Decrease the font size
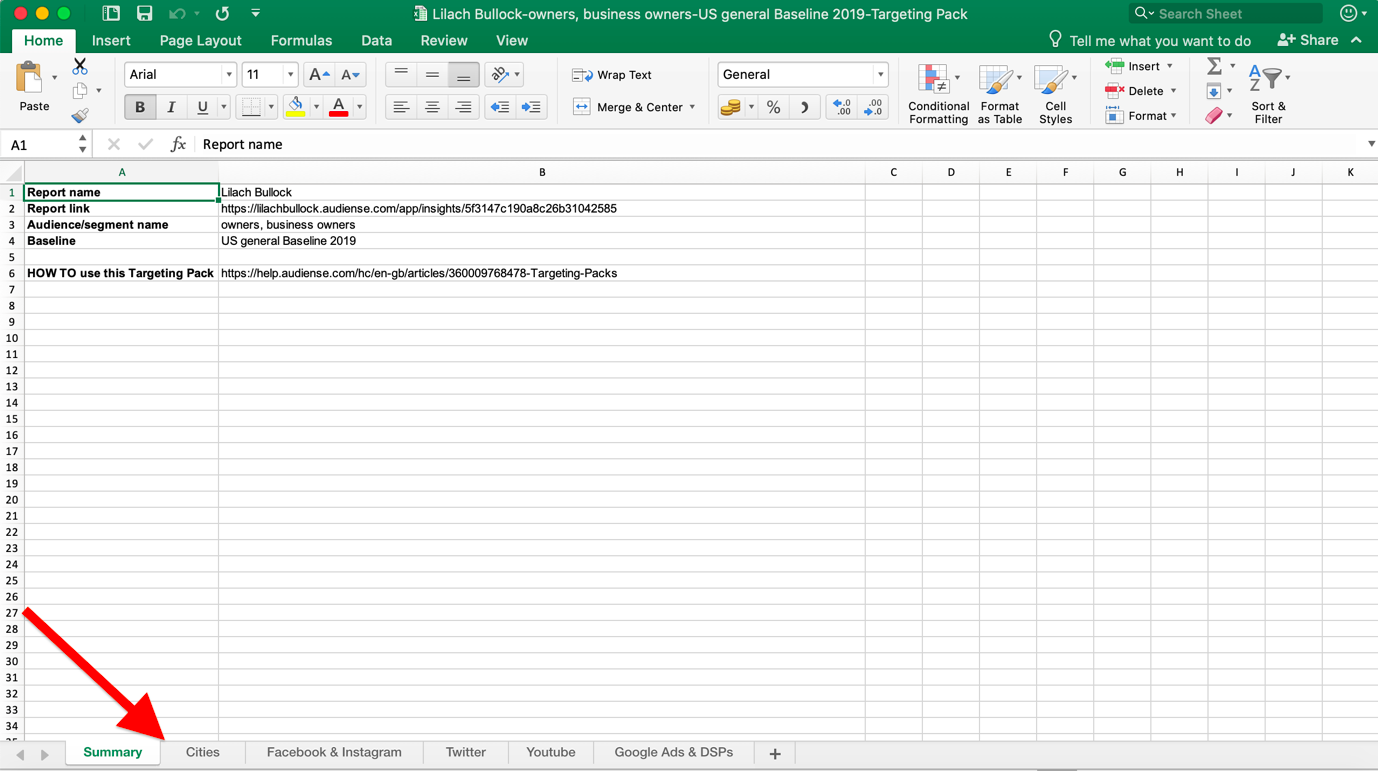Screen dimensions: 1378x771 [350, 74]
